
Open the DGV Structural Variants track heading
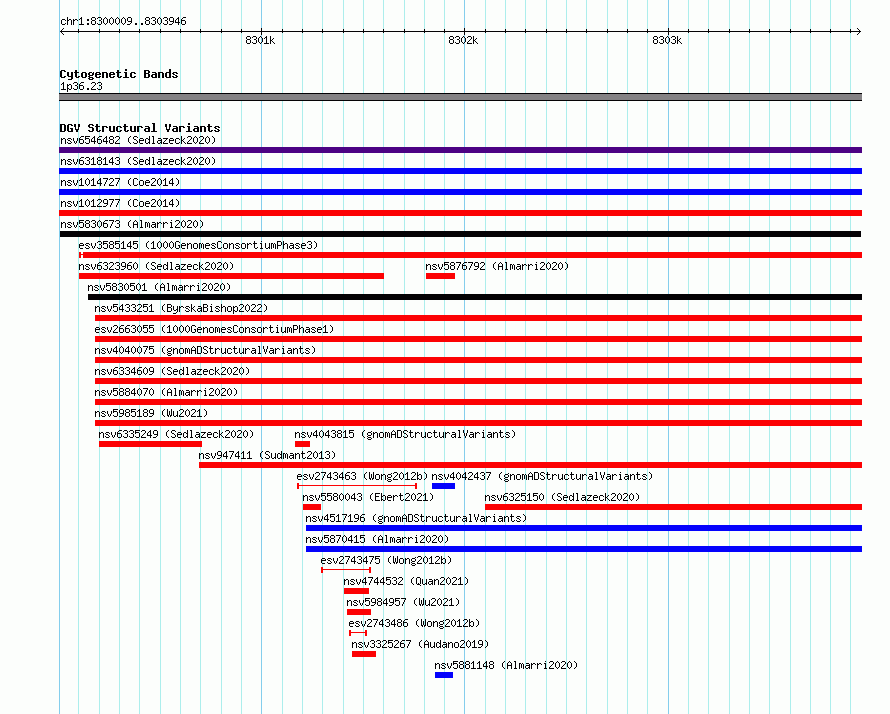(140, 128)
